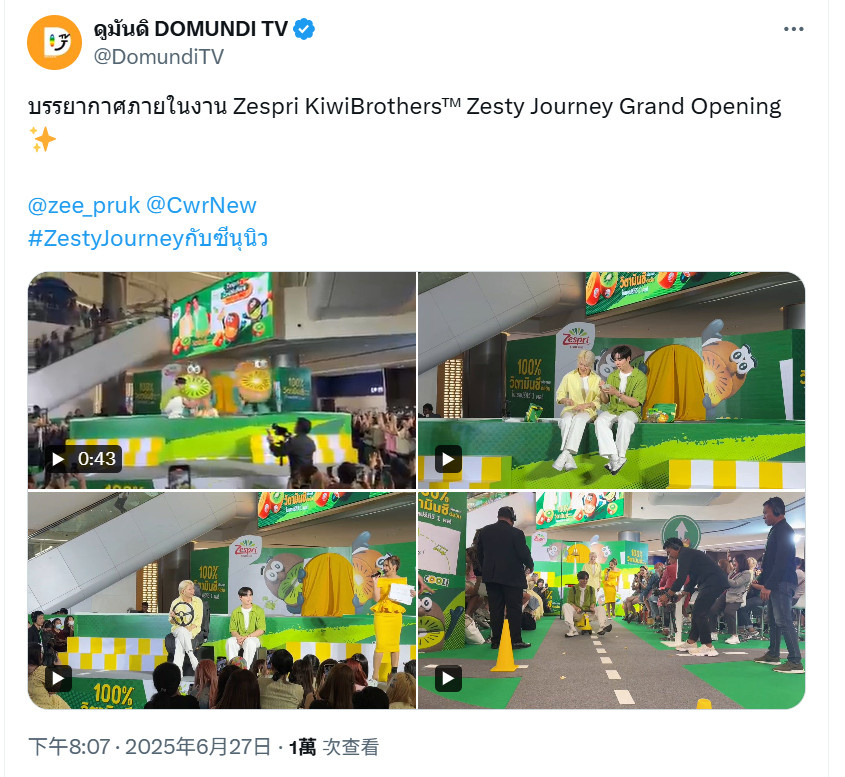845x777 pixels.
Task: Open the top-right Zespri stage thumbnail
Action: pos(612,380)
